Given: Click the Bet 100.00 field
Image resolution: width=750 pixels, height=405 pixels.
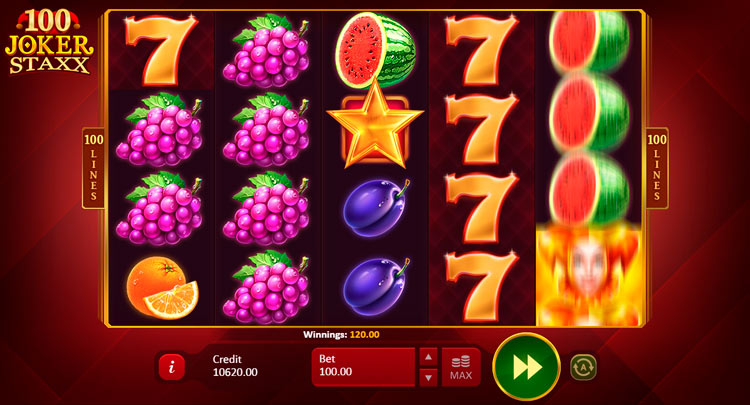Looking at the screenshot, I should click(363, 367).
